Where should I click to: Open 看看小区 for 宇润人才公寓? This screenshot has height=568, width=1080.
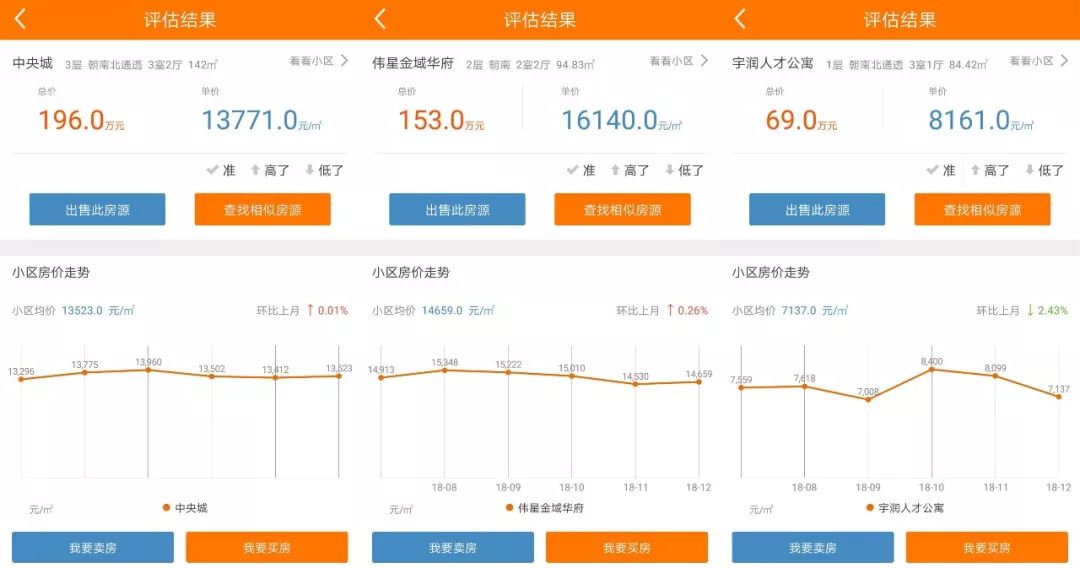pos(1039,61)
